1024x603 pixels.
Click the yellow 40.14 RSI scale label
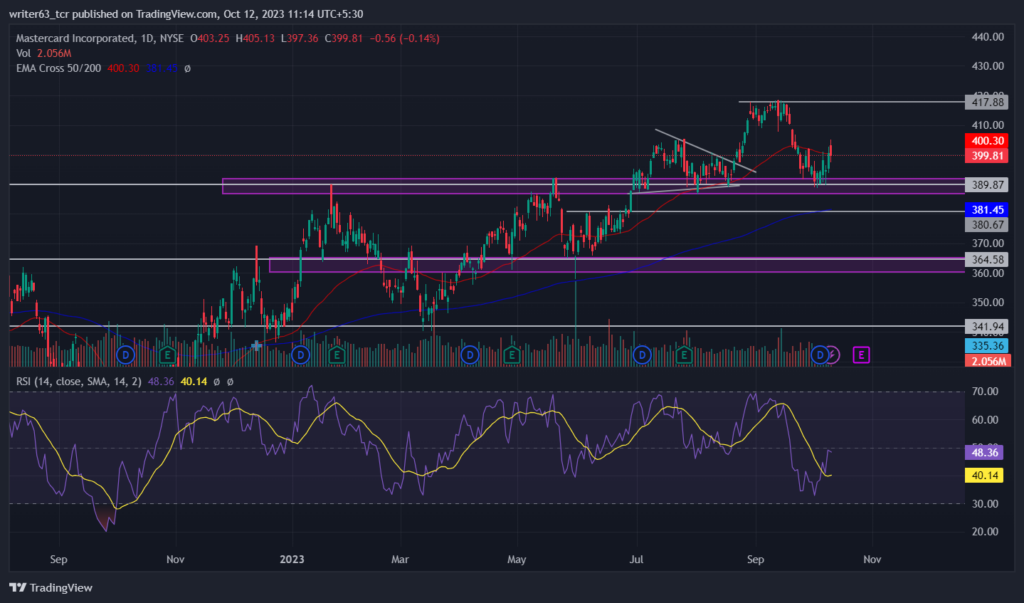(x=984, y=475)
